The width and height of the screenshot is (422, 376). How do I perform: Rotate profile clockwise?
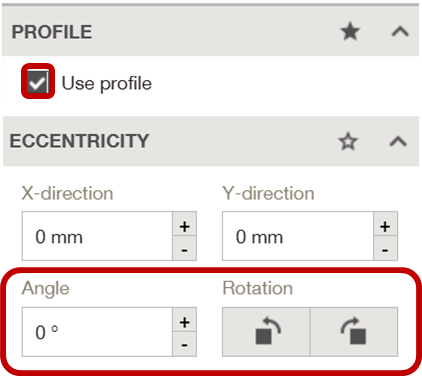click(354, 332)
